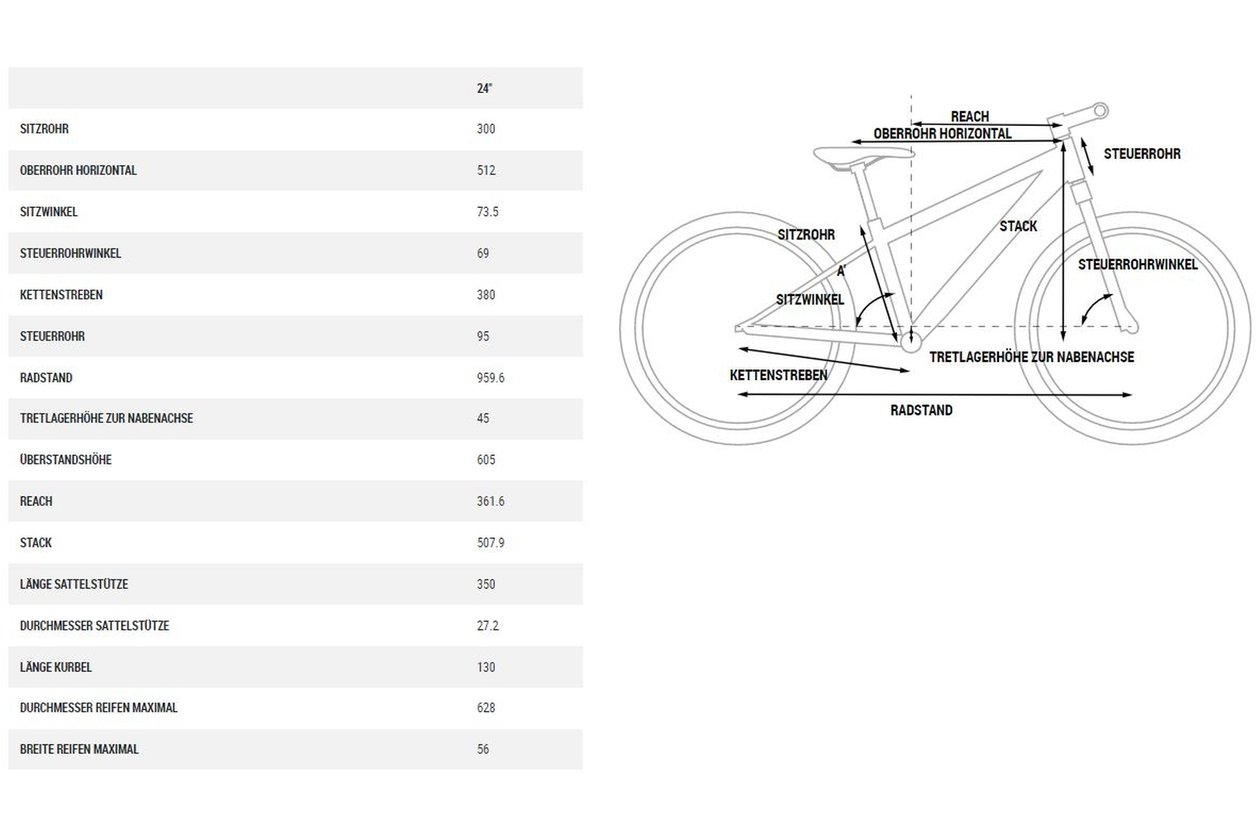1260x840 pixels.
Task: Select the RADSTAND label under the bike
Action: click(x=921, y=410)
